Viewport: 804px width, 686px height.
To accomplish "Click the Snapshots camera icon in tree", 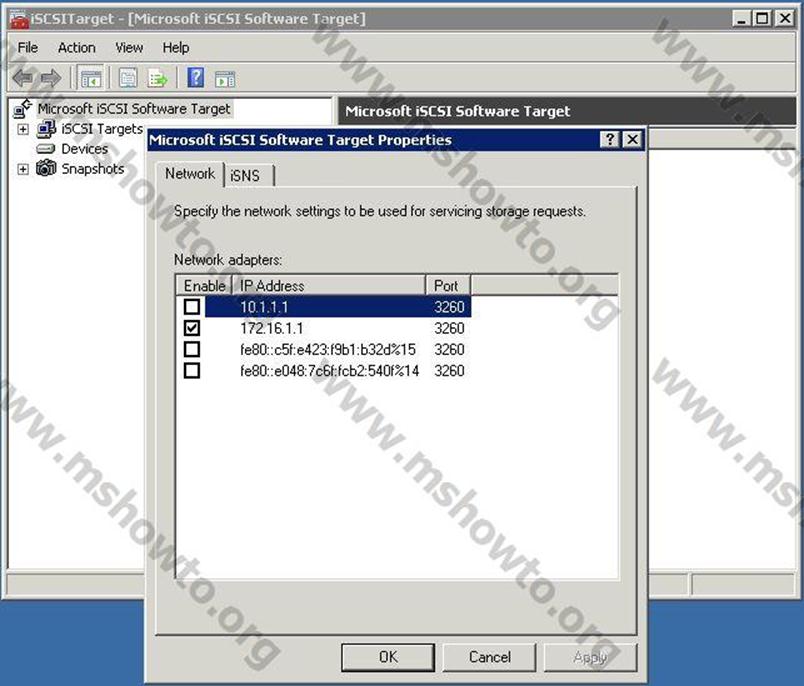I will coord(46,168).
